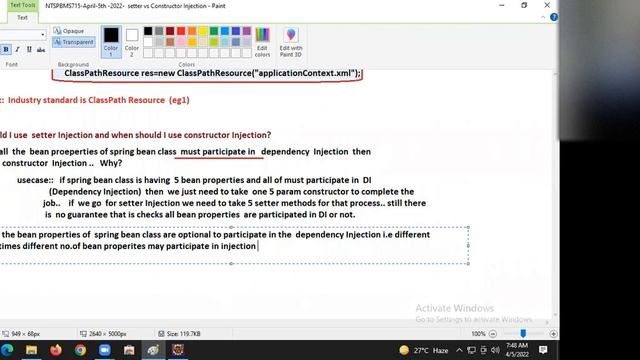Toggle Strikethrough text formatting
The image size is (640, 360).
(41, 49)
